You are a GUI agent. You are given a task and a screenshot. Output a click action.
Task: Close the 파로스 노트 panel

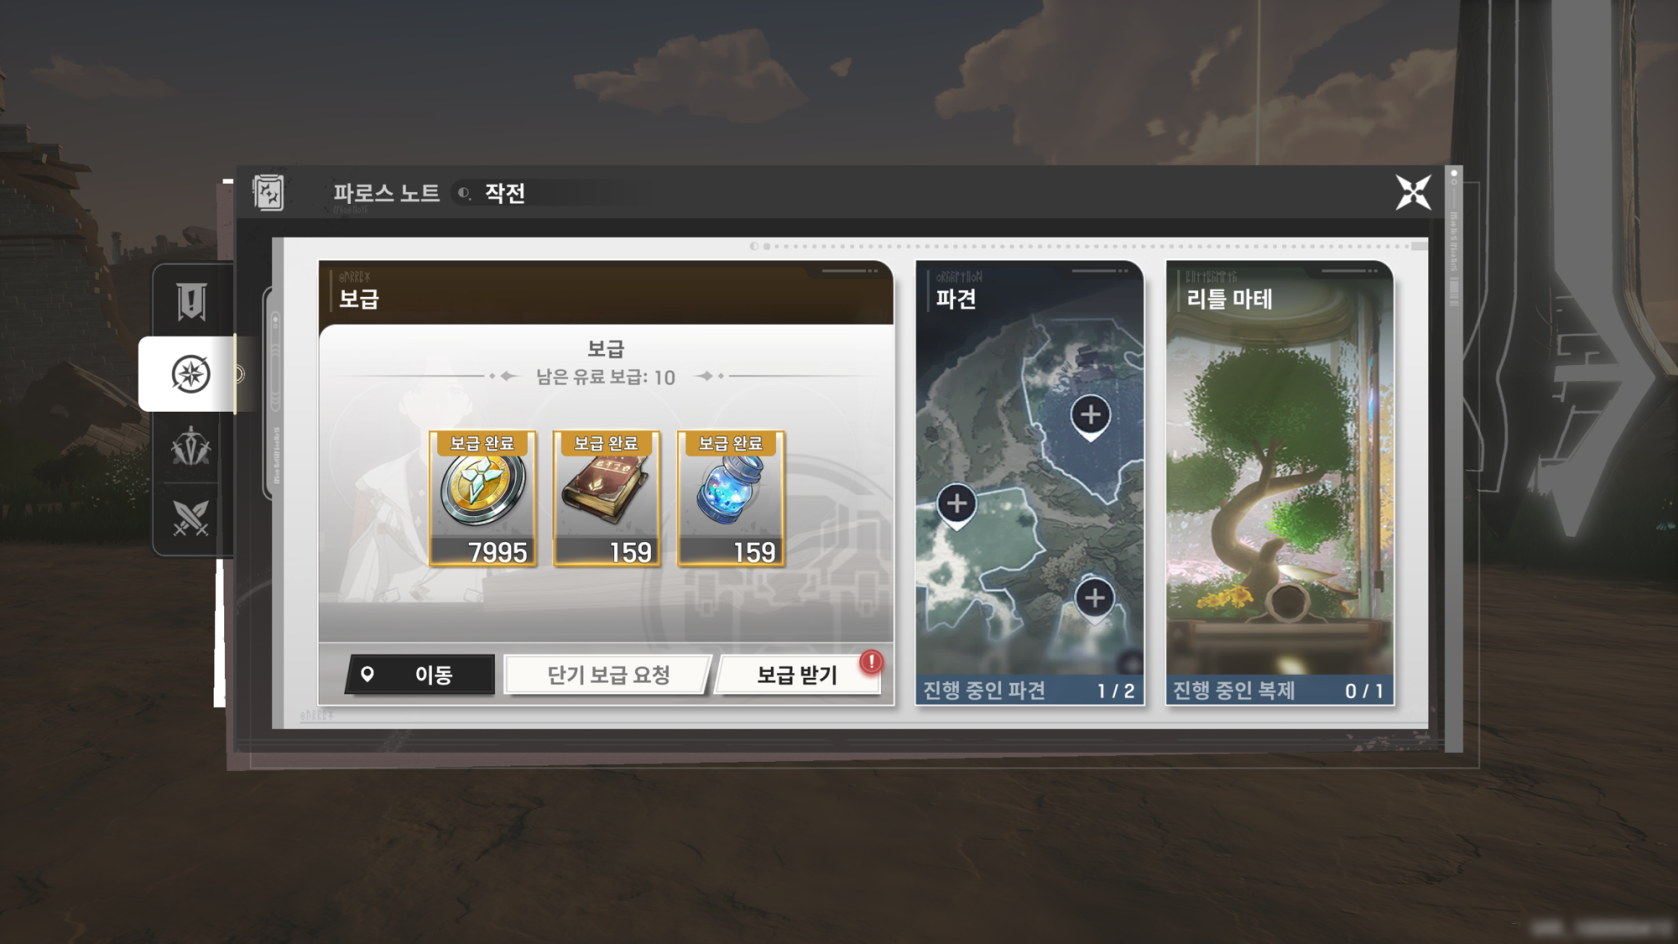point(1413,192)
